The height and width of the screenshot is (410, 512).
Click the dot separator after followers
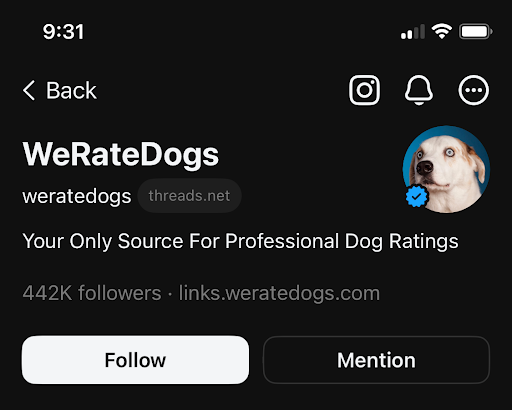click(170, 294)
